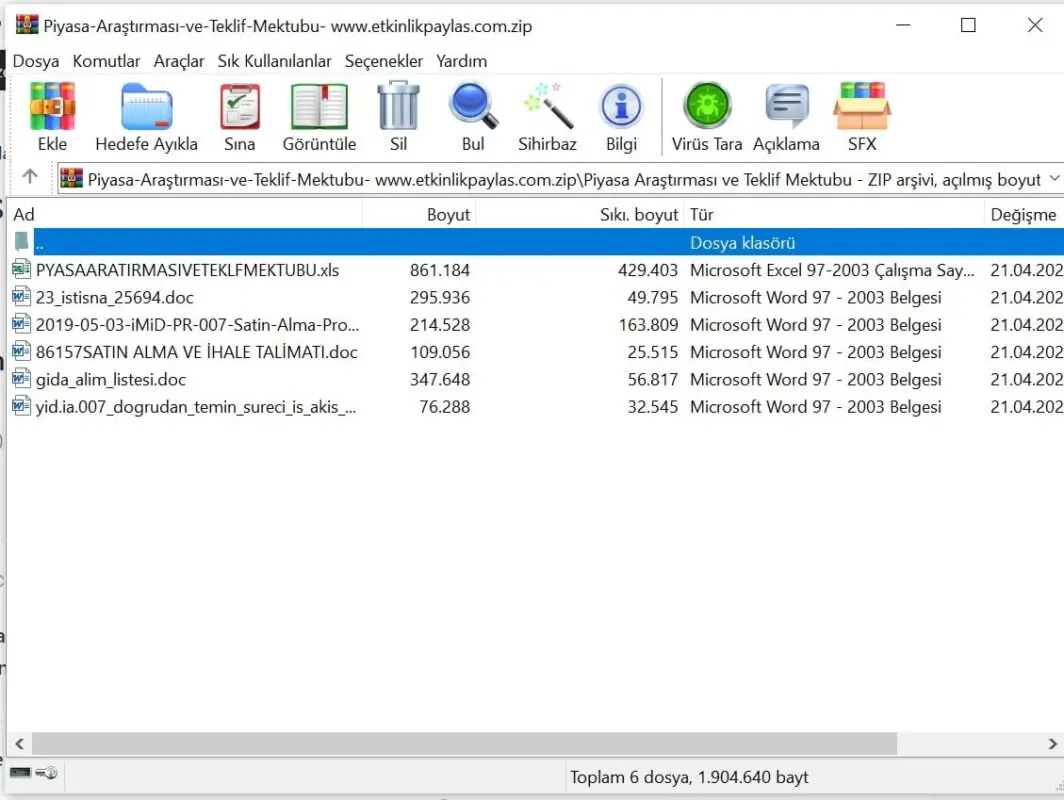Show archive Bilgi (Info) icon

tap(621, 107)
